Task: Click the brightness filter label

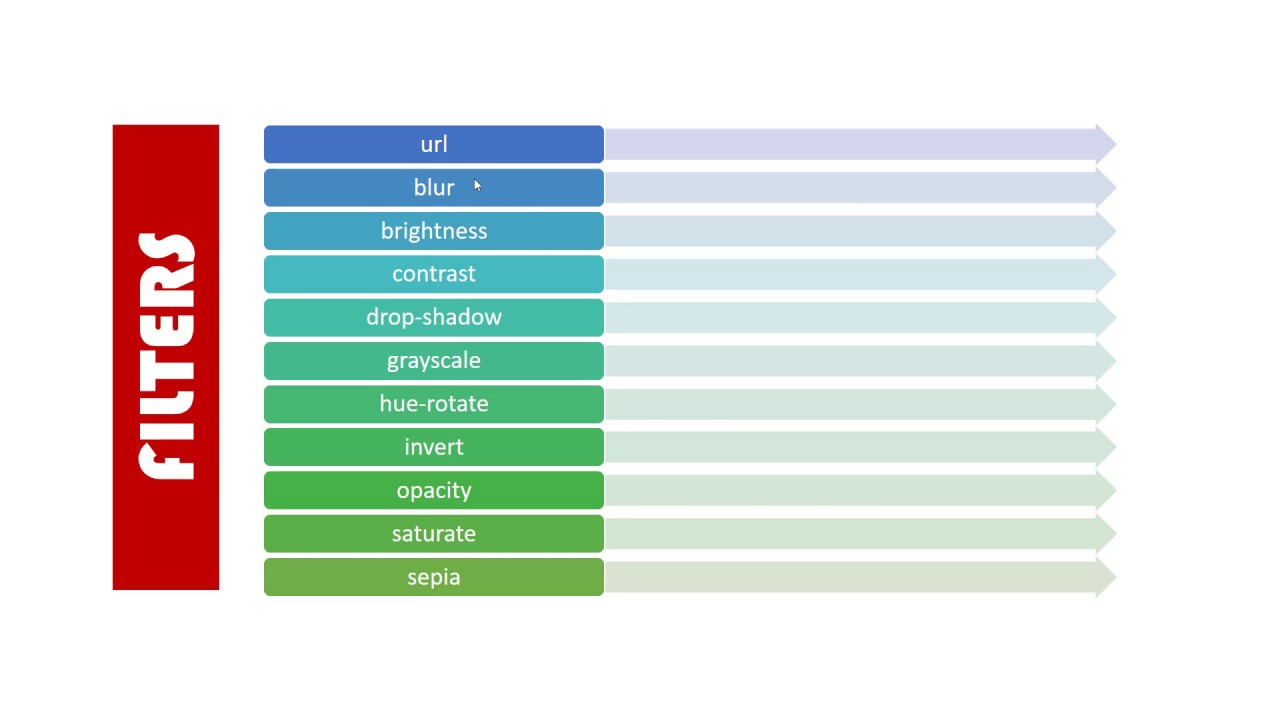Action: (433, 231)
